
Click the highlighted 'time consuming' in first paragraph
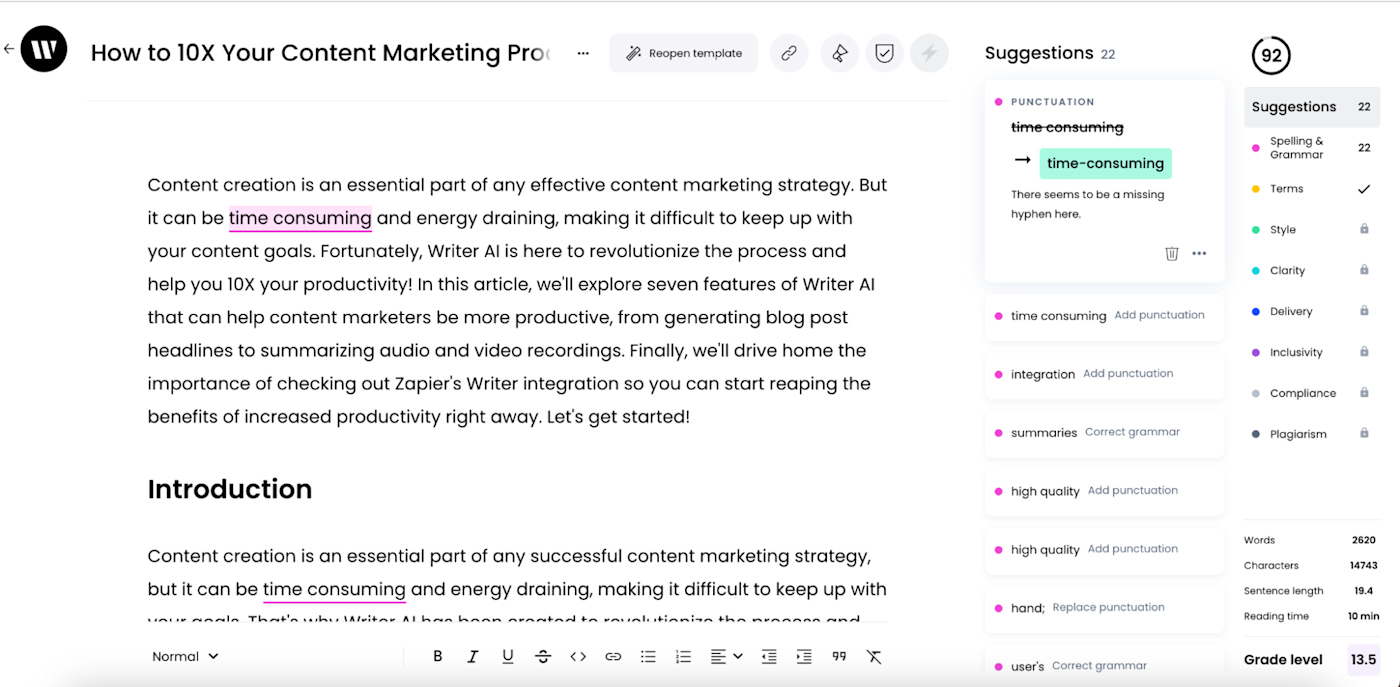(x=300, y=218)
